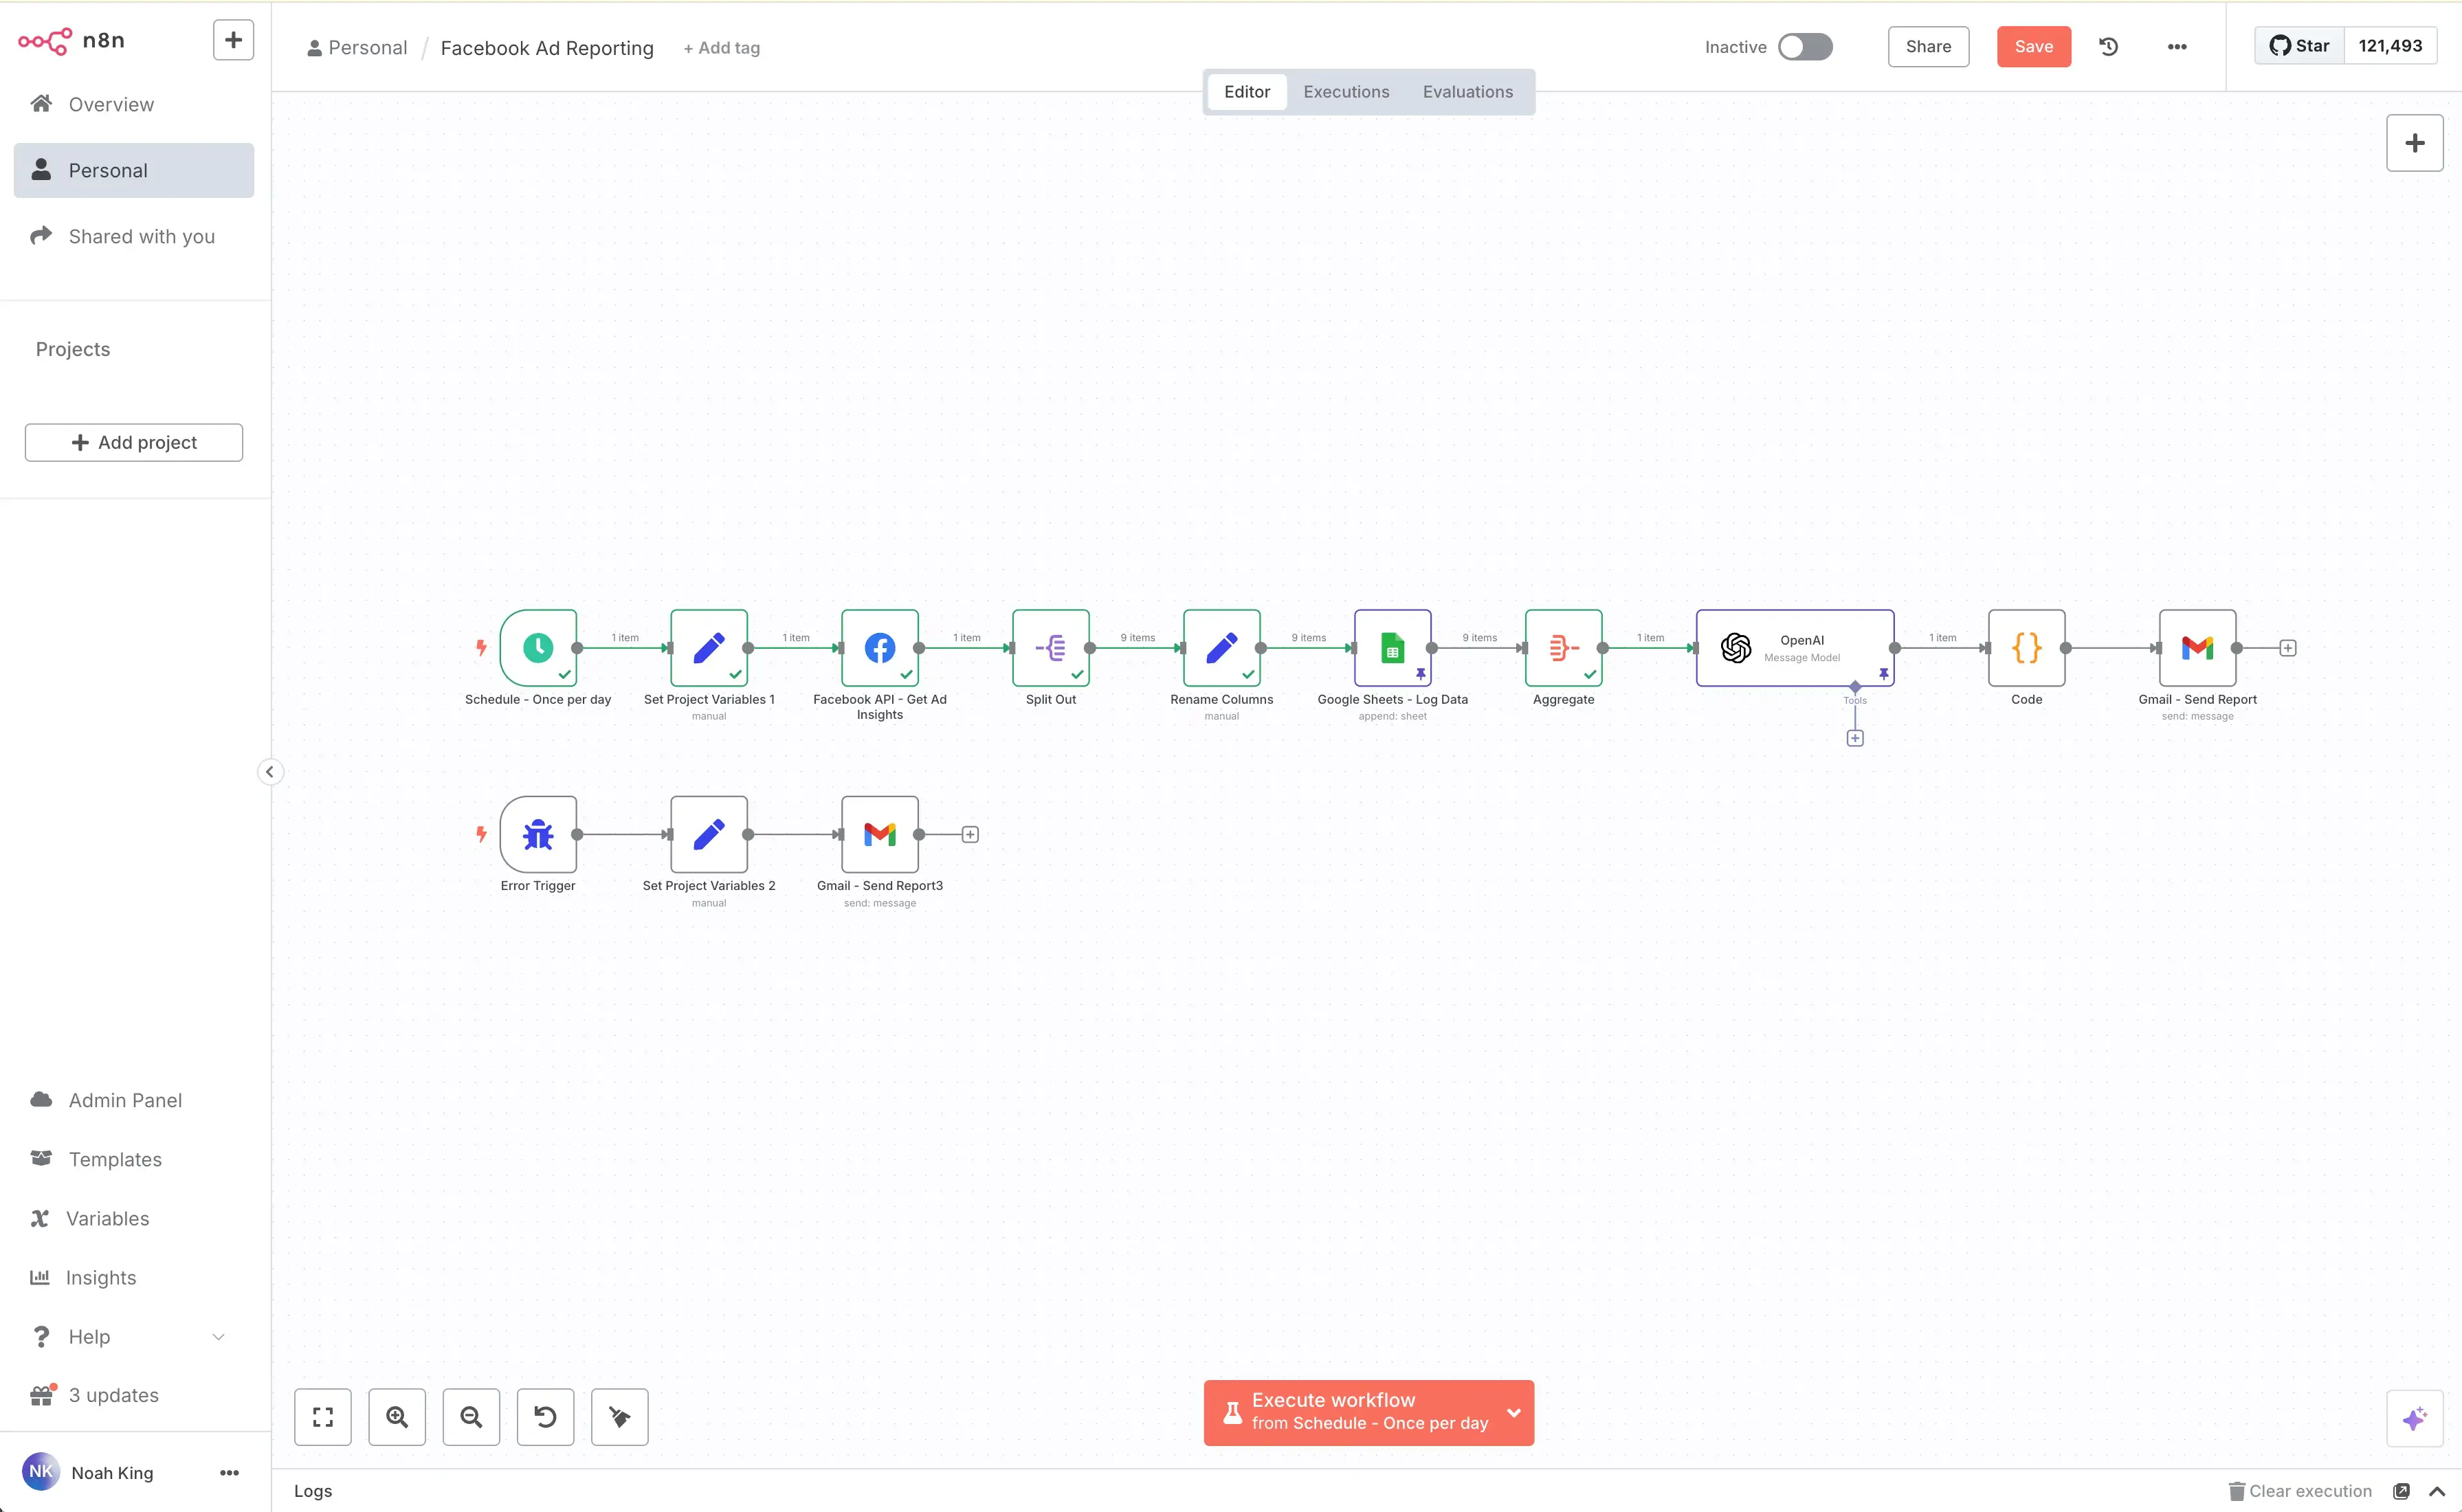Open workflow history

click(2109, 47)
